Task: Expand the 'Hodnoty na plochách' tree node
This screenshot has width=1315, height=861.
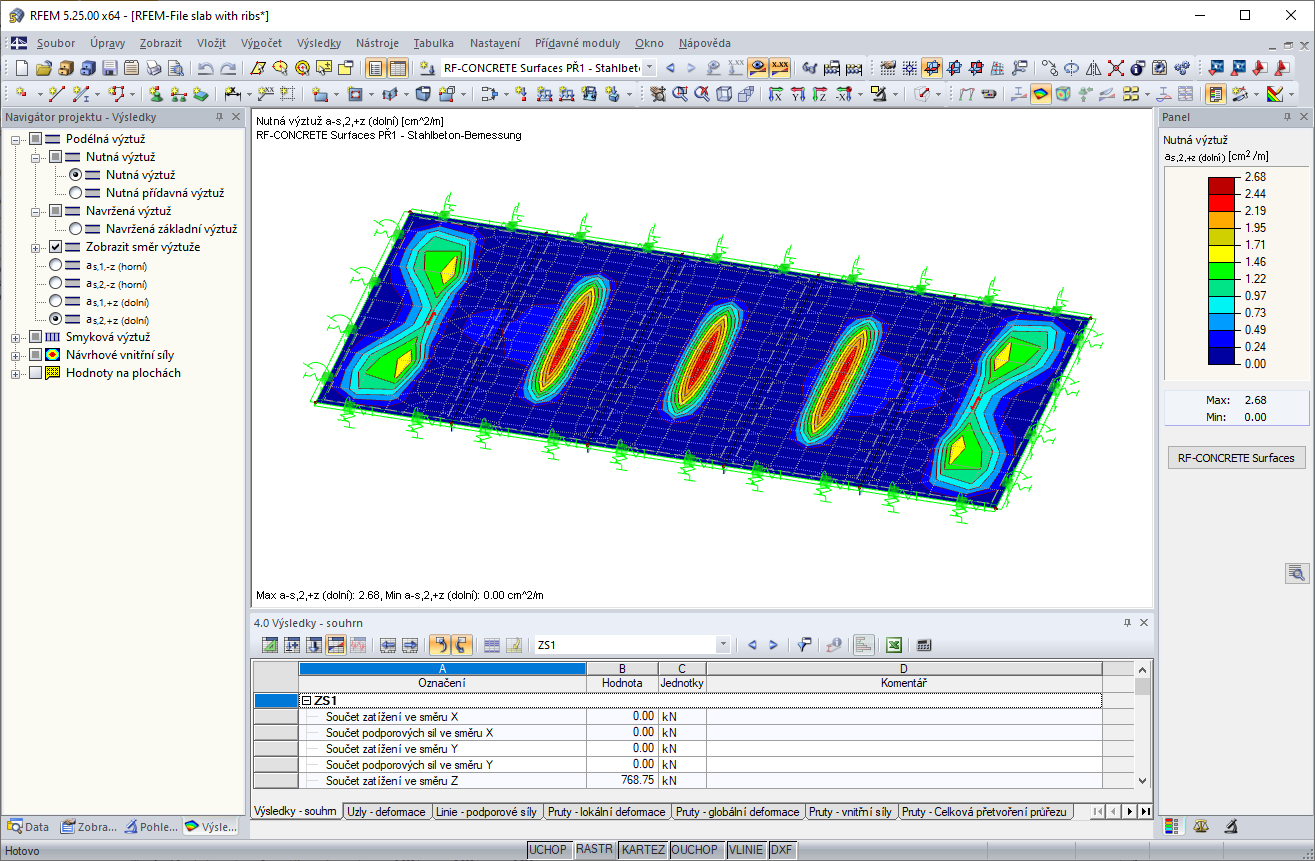Action: [x=16, y=373]
